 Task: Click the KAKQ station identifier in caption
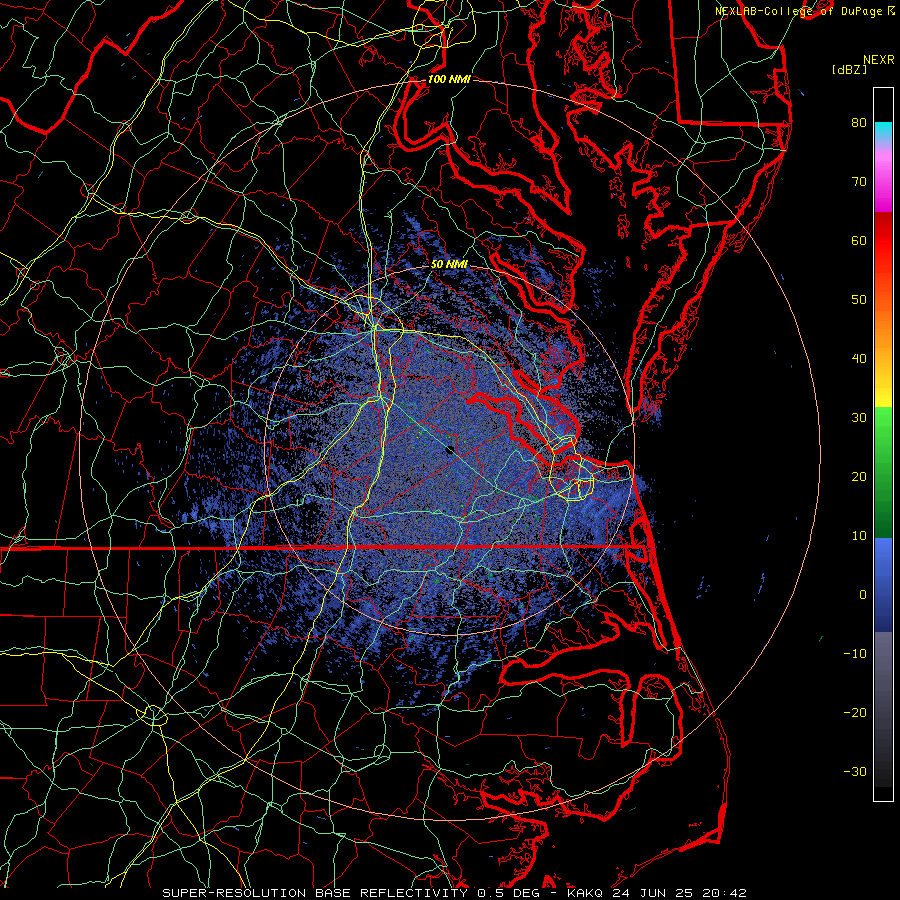[584, 893]
